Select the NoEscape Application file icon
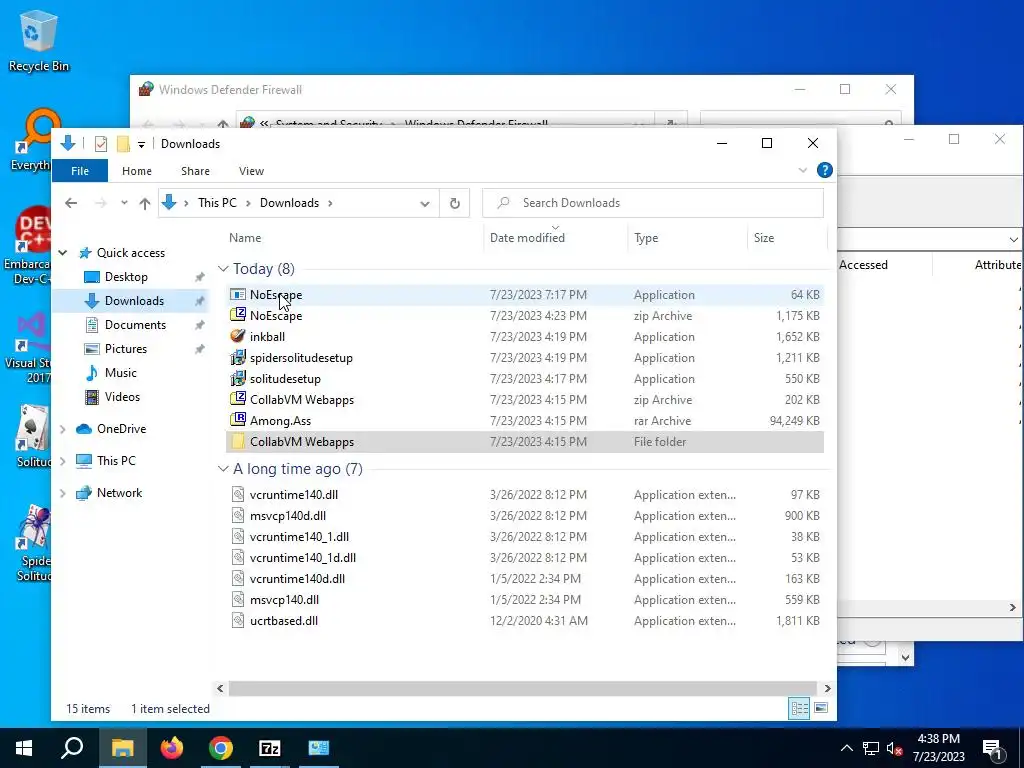This screenshot has height=768, width=1024. 238,295
